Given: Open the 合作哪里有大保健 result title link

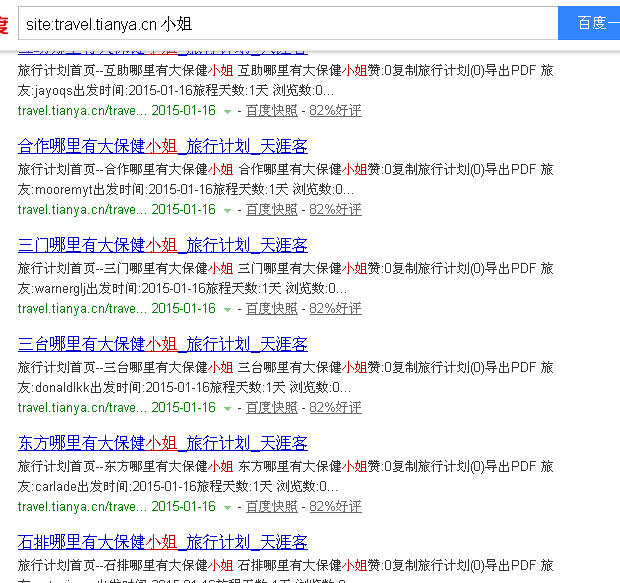Looking at the screenshot, I should [x=162, y=146].
